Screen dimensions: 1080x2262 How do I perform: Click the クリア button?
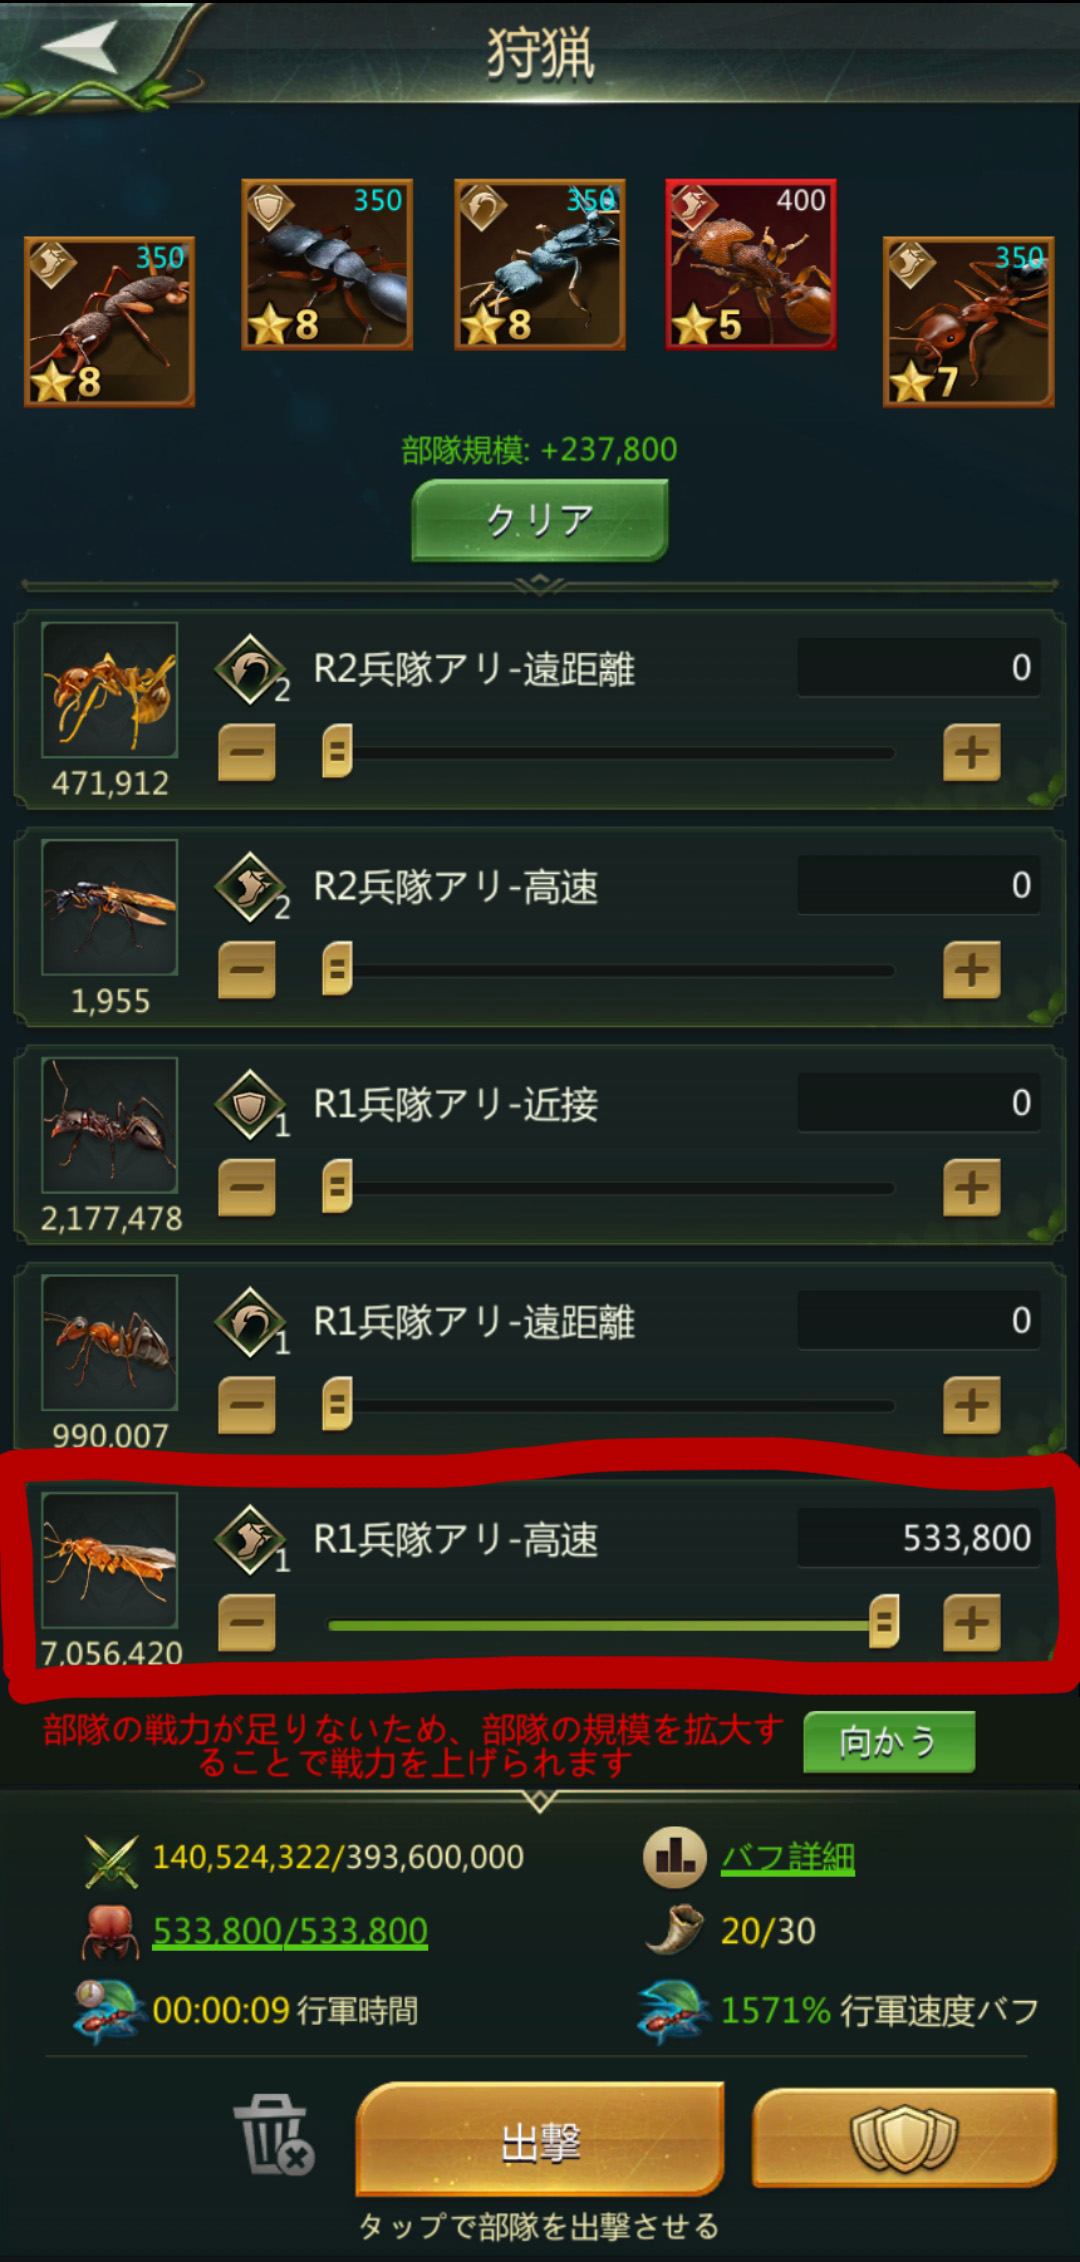[x=540, y=520]
